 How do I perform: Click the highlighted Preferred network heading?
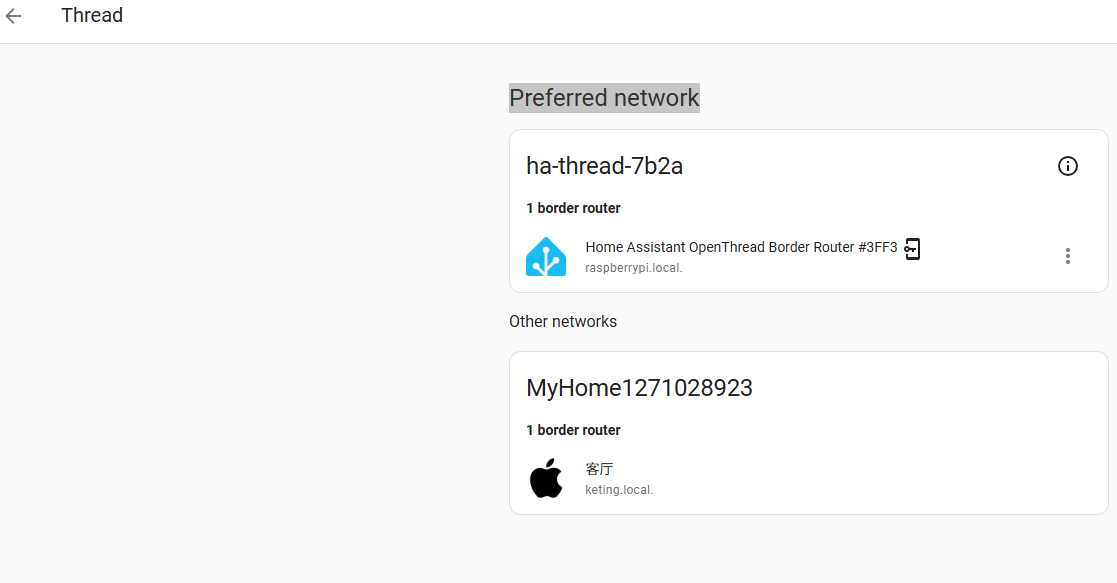604,98
